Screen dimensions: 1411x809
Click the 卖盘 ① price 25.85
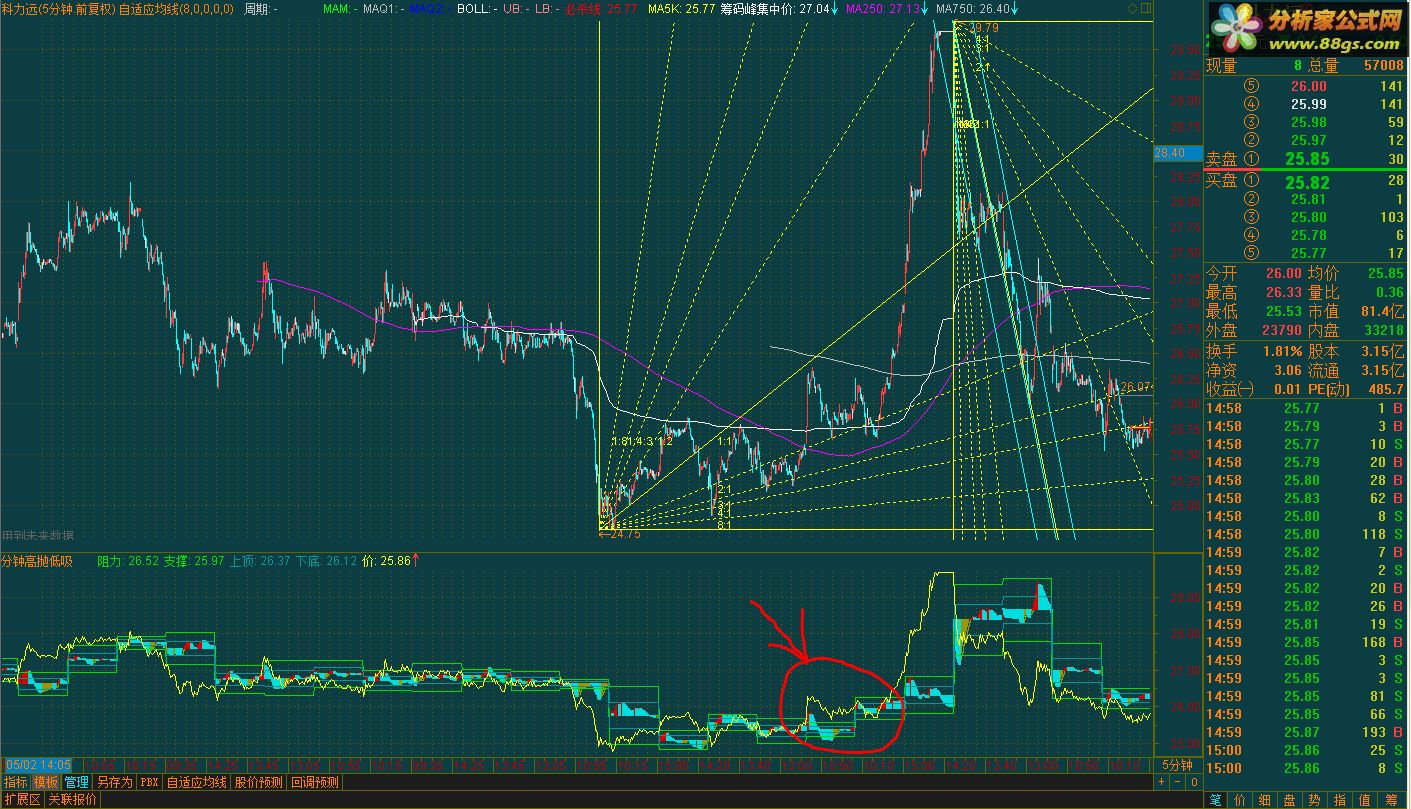tap(1308, 159)
